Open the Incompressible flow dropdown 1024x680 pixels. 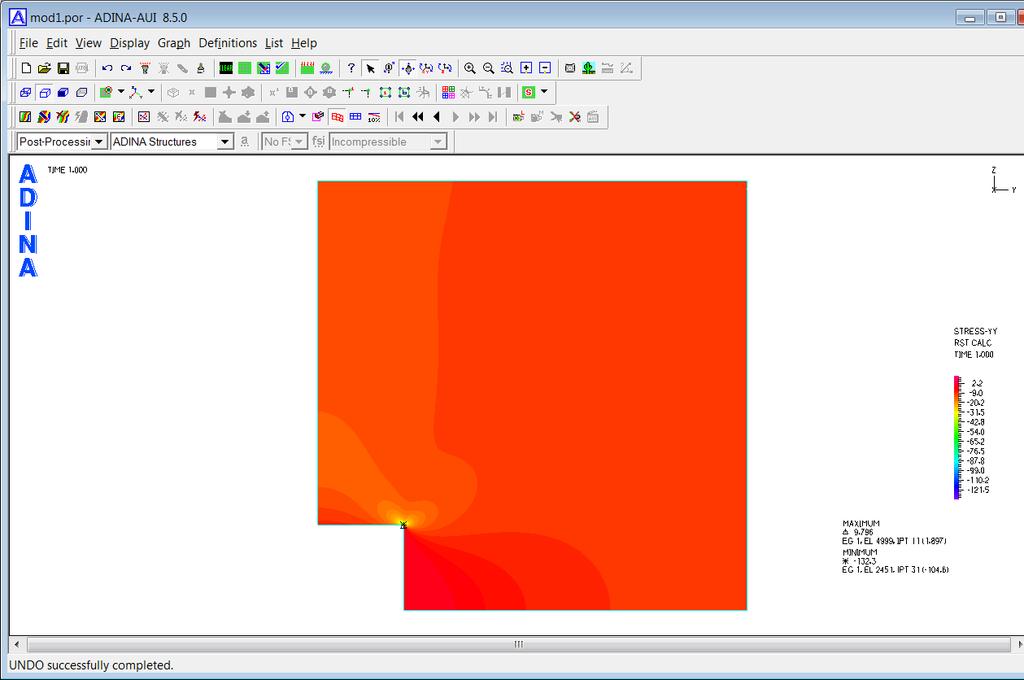pyautogui.click(x=438, y=142)
